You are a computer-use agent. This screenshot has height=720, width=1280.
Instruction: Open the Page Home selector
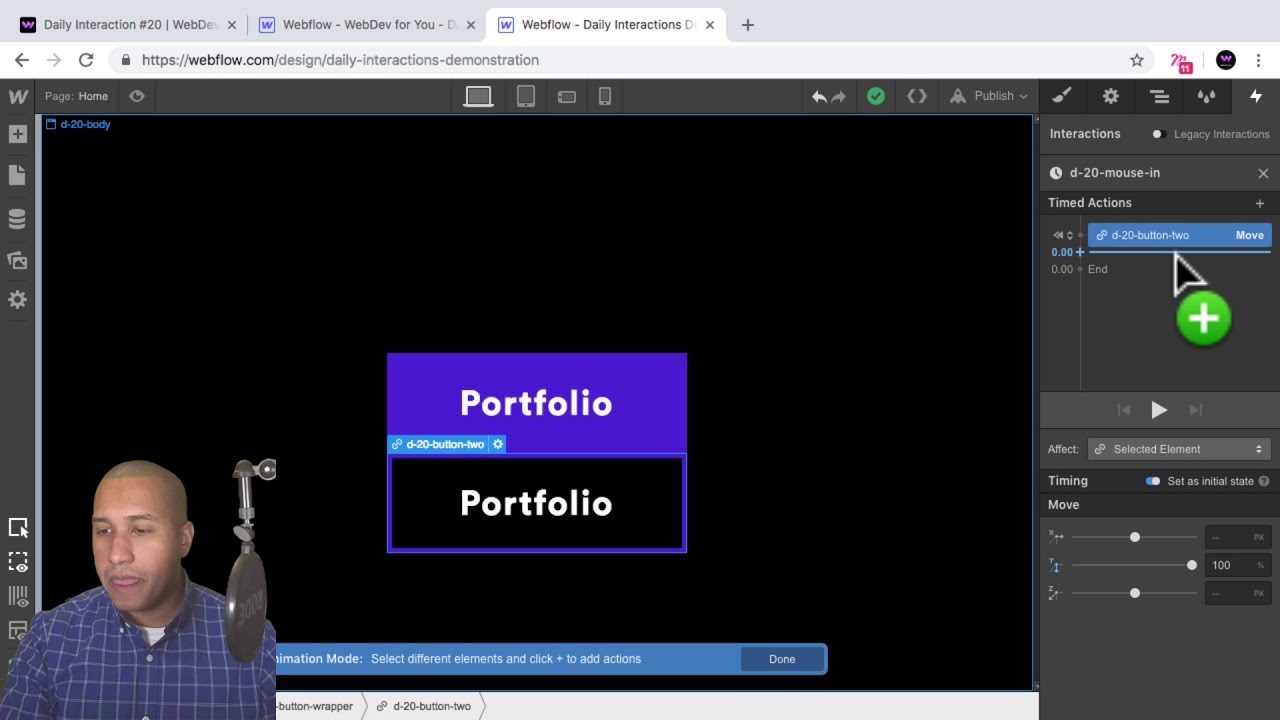[77, 96]
